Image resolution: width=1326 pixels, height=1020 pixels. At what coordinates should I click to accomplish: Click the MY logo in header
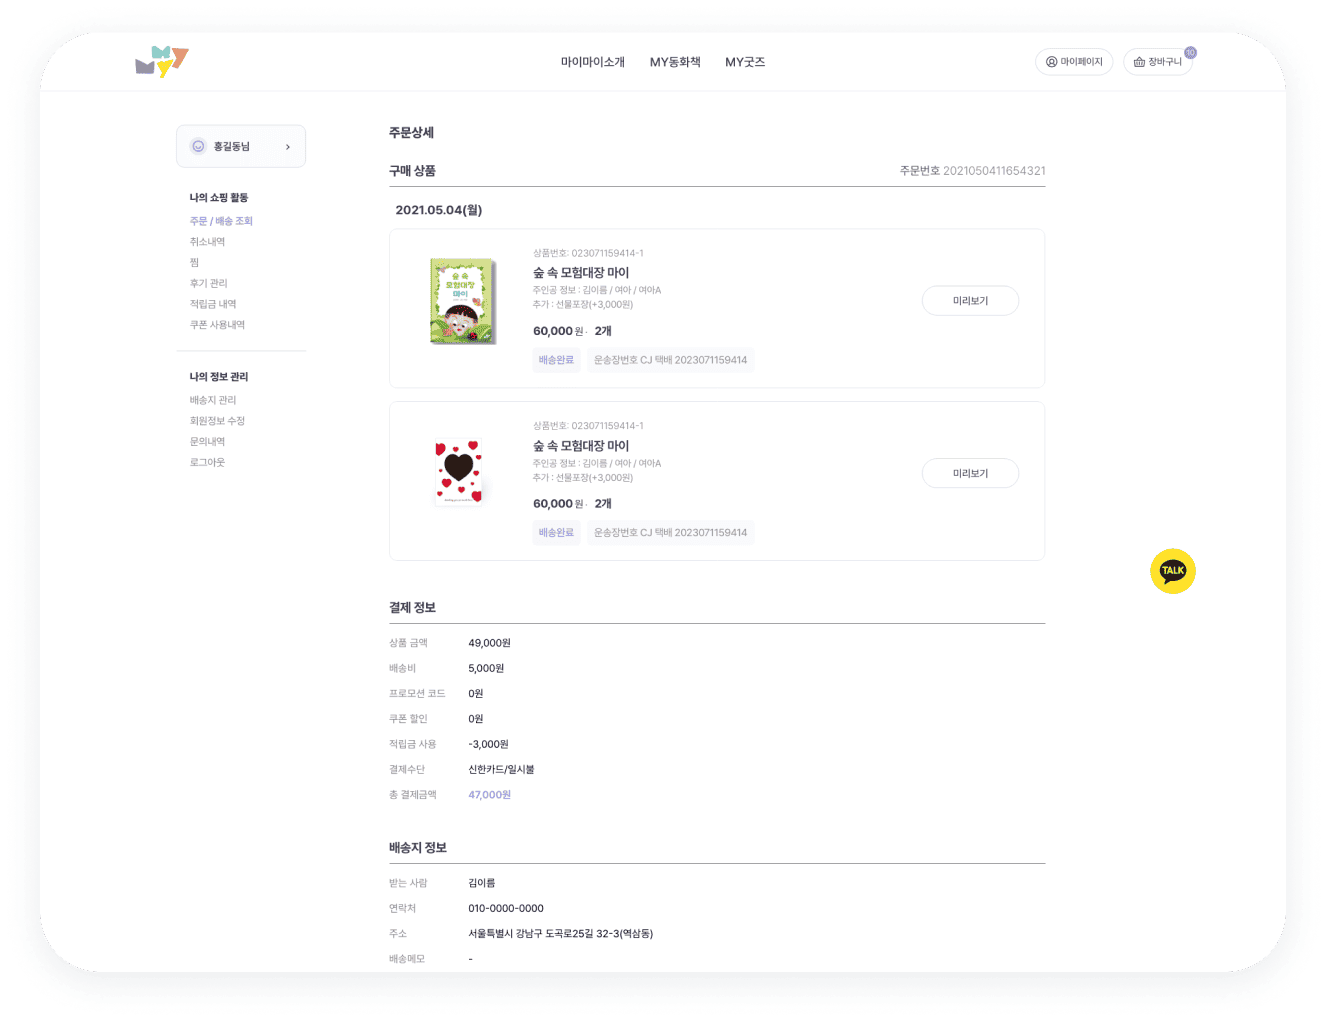161,62
